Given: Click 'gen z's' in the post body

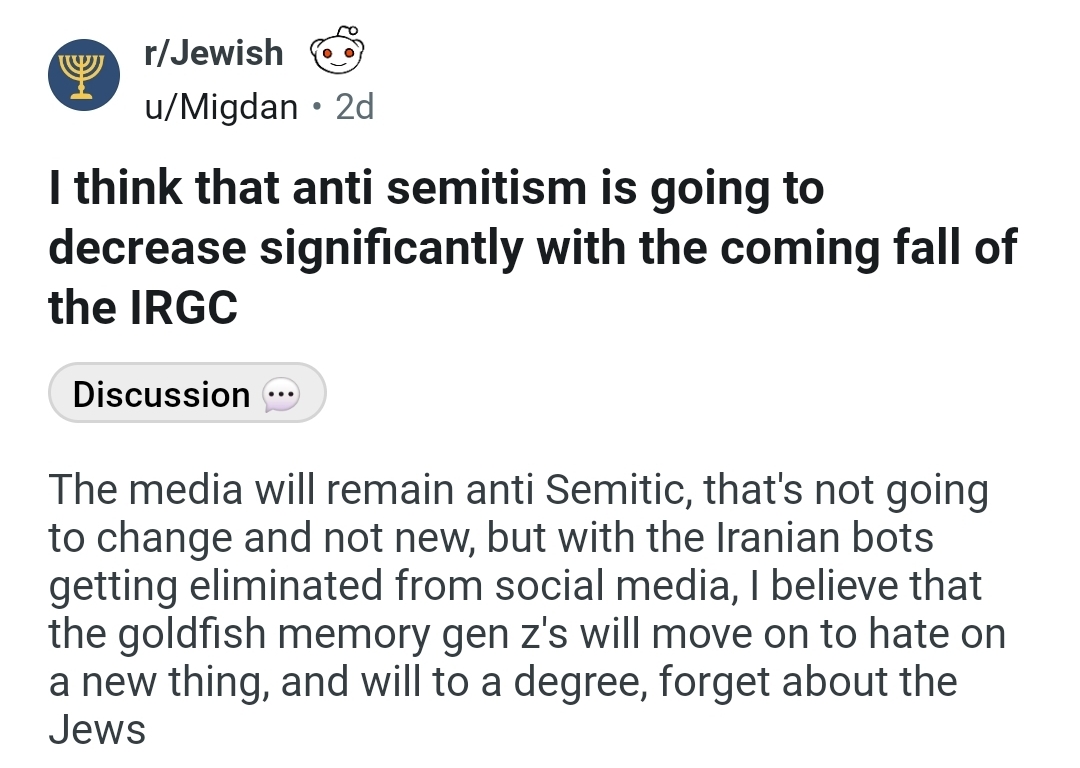Looking at the screenshot, I should tap(504, 635).
